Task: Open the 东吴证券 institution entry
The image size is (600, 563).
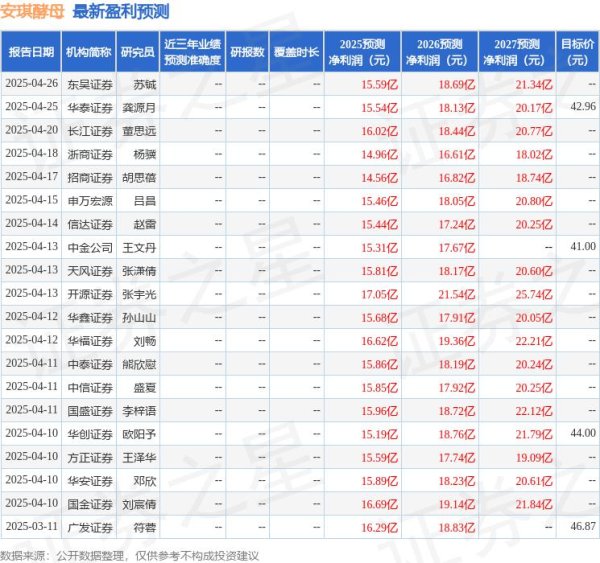Action: pos(88,83)
